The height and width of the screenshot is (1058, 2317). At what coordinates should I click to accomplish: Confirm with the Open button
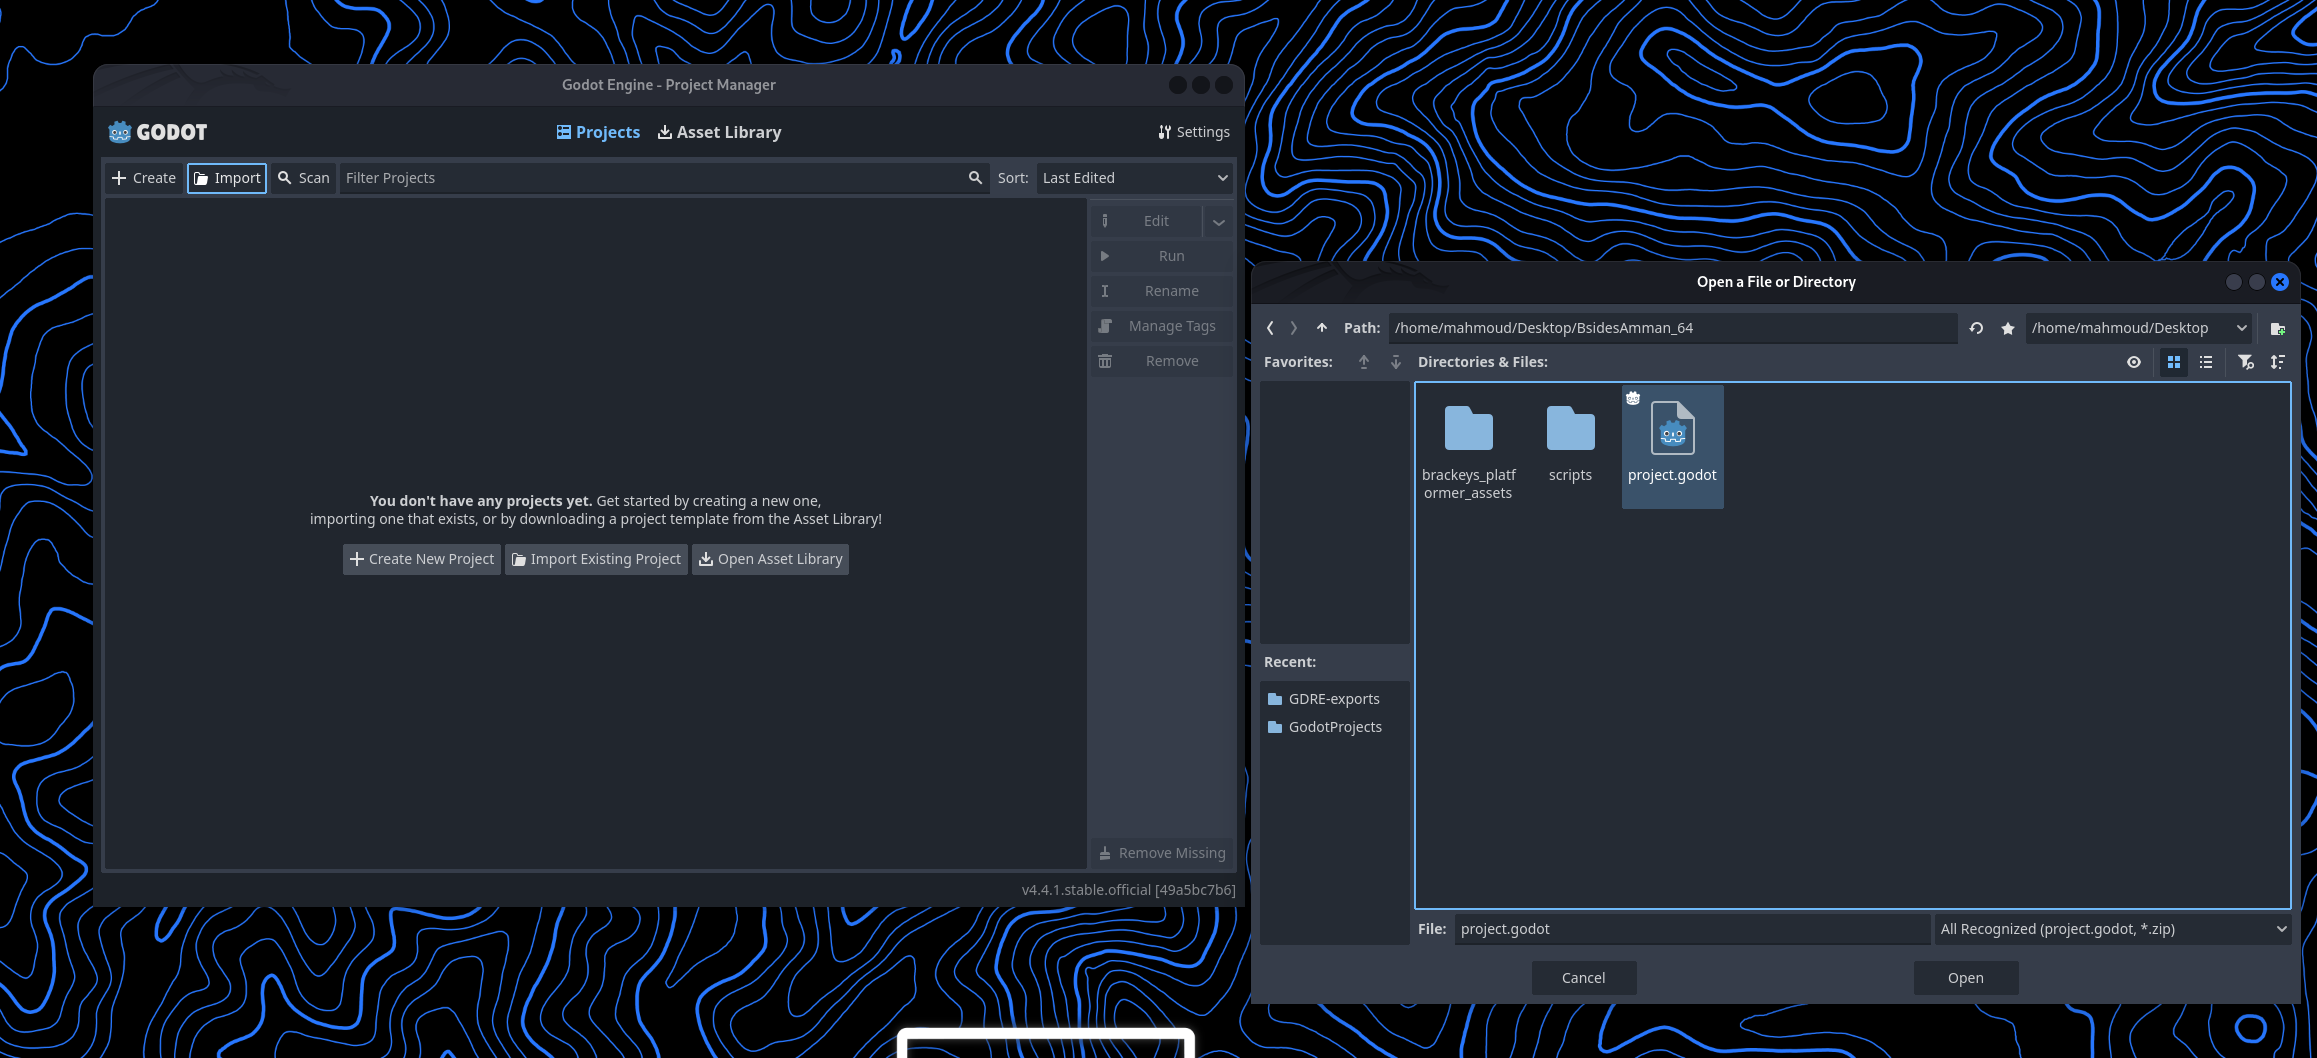tap(1966, 978)
